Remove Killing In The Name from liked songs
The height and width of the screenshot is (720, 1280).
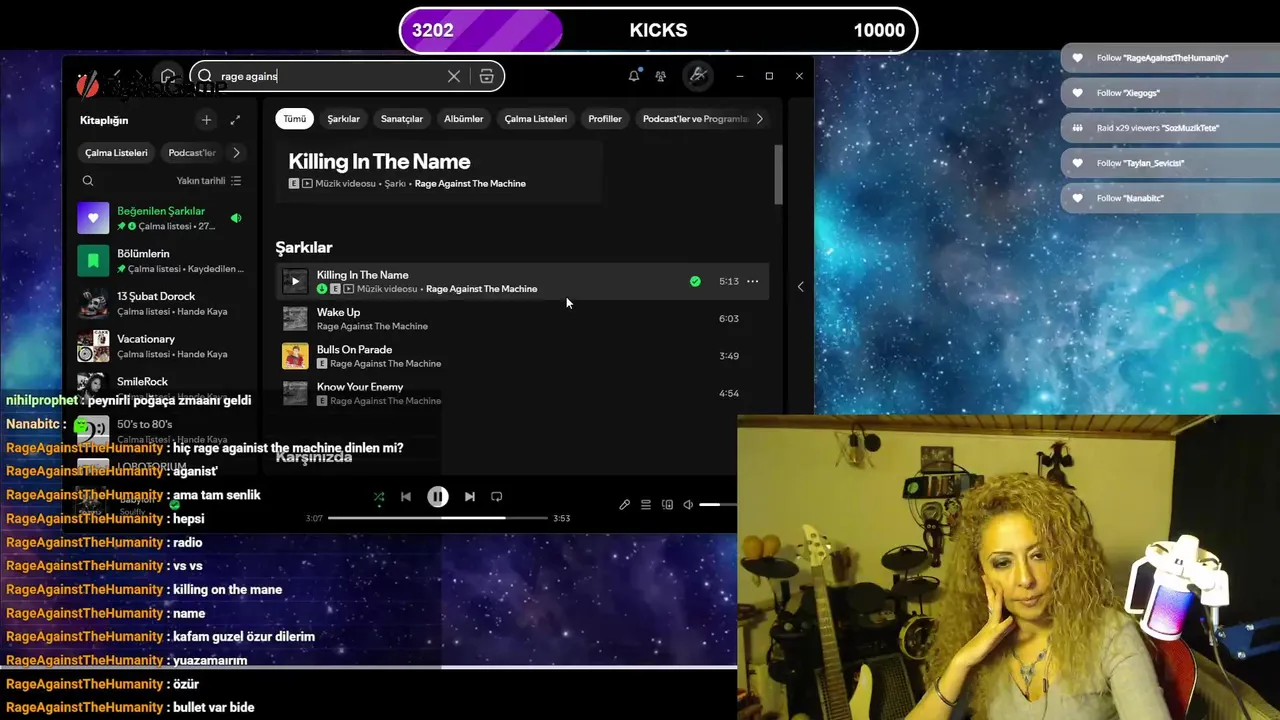click(695, 282)
